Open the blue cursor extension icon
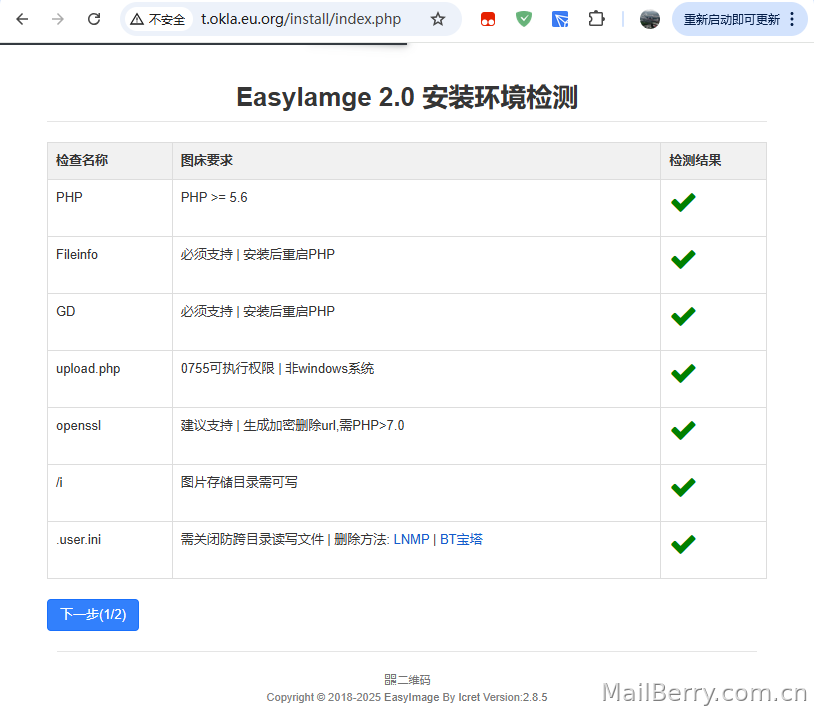Screen dimensions: 814x710 pos(560,20)
